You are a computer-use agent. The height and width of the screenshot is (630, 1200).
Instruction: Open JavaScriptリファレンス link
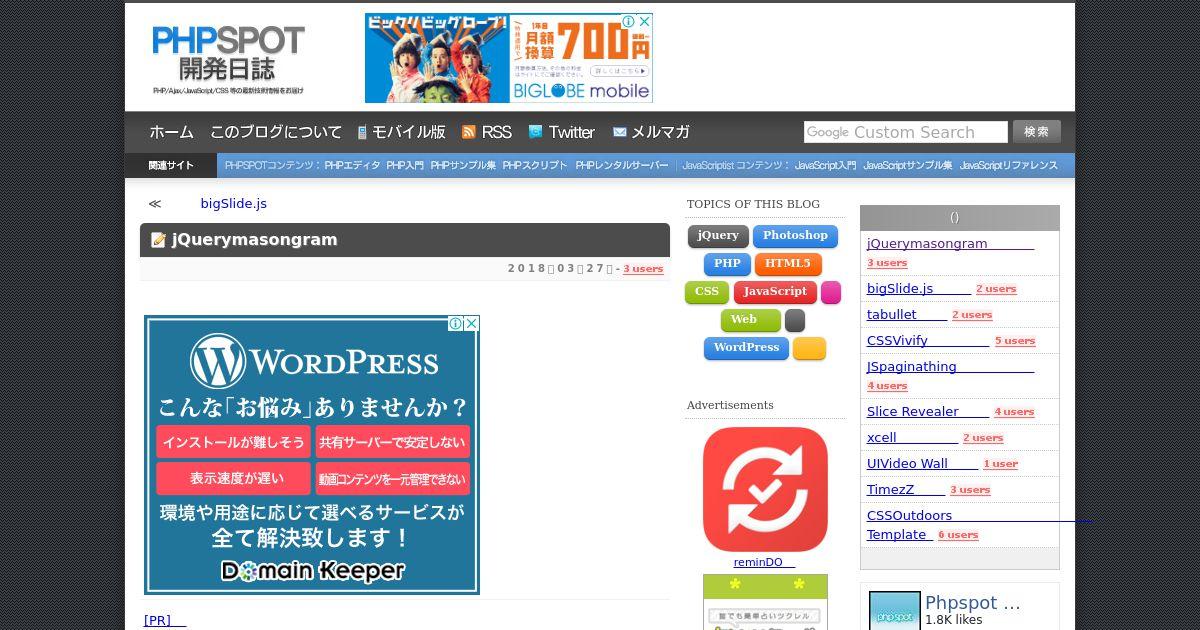(1009, 166)
